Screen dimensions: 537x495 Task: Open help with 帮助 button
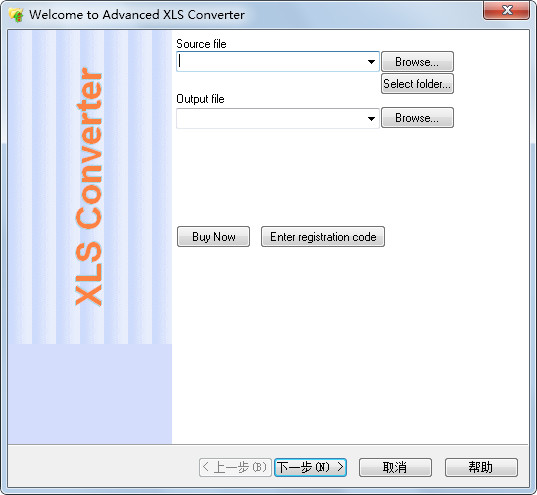point(481,467)
